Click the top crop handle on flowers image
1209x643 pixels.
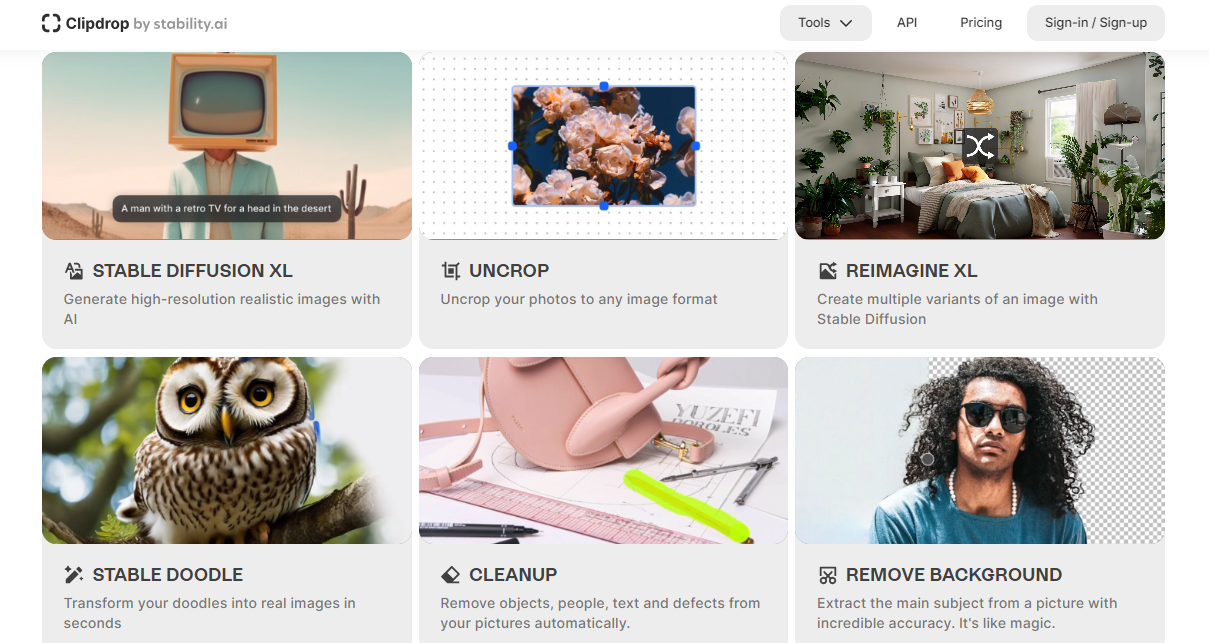coord(604,86)
